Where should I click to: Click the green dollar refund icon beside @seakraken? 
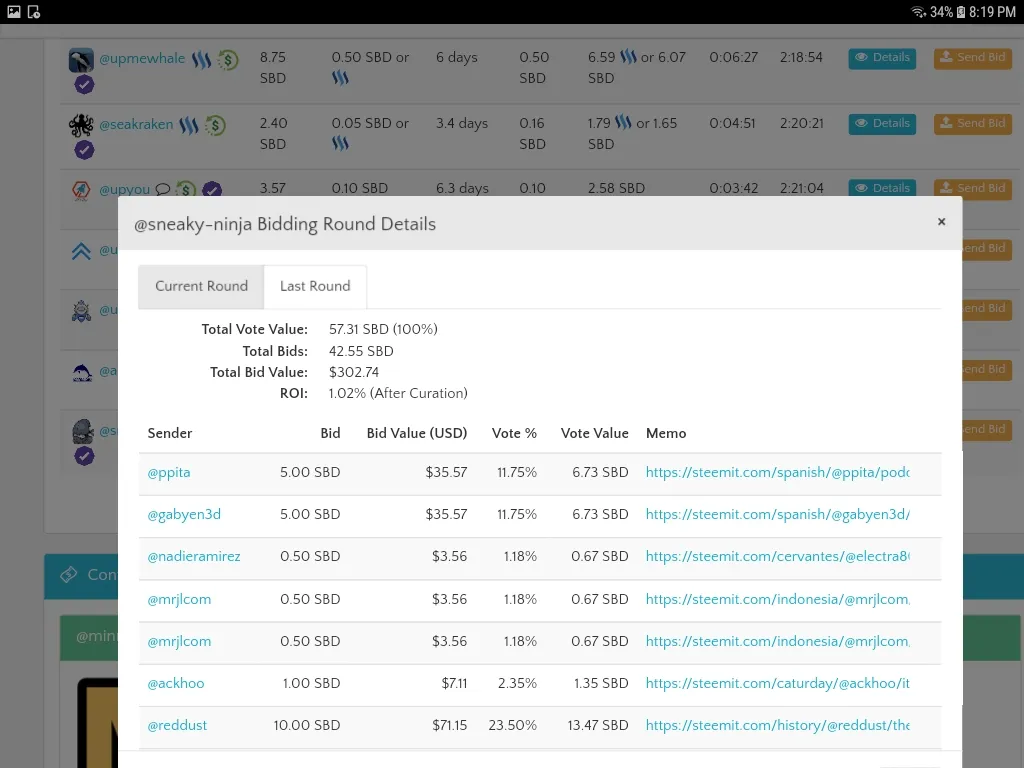[x=215, y=125]
